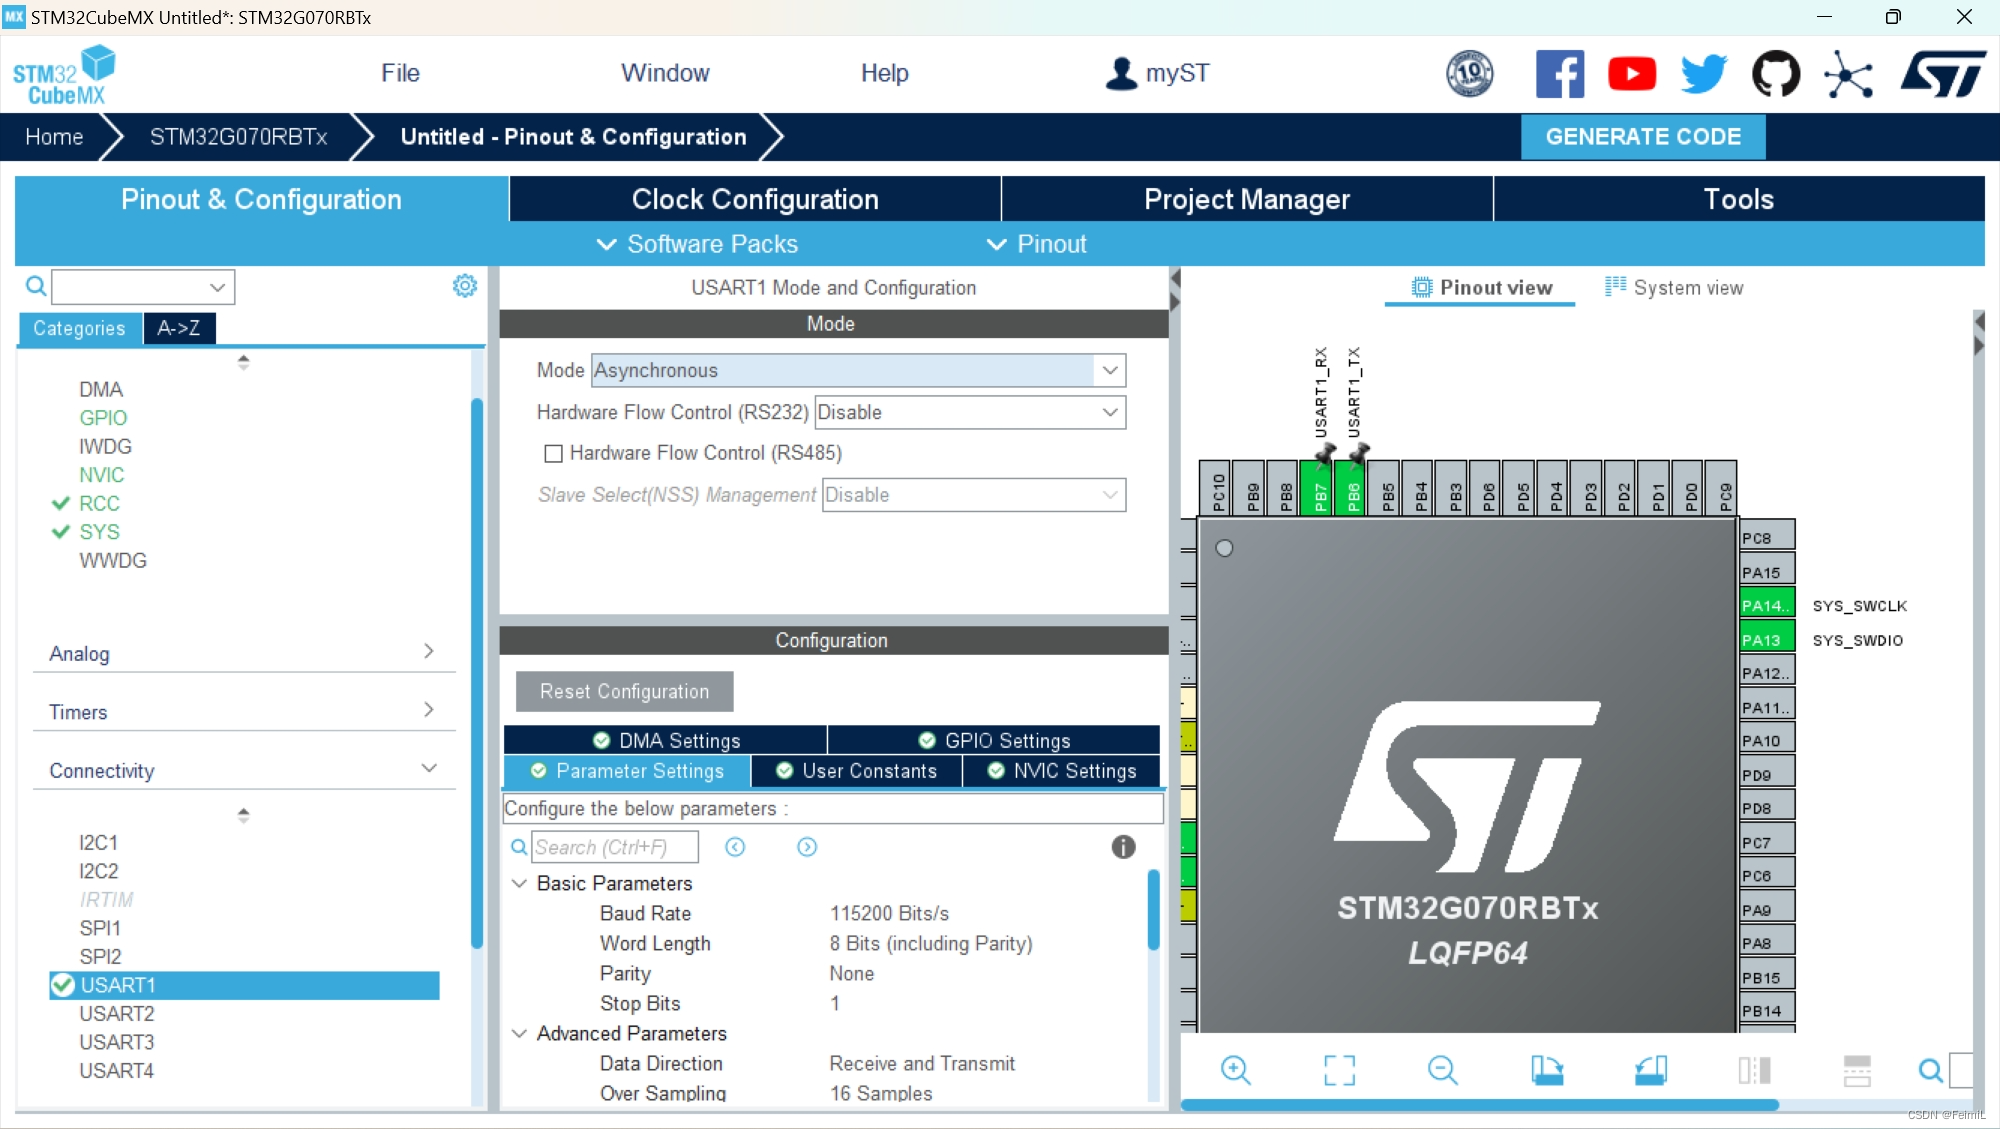
Task: Click the parameter info icon
Action: click(x=1123, y=847)
